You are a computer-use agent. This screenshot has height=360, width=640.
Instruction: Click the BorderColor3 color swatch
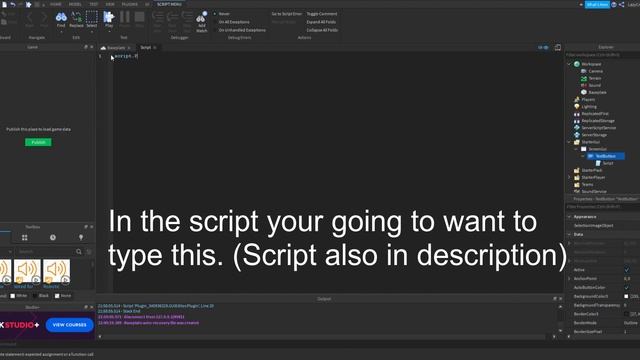point(626,314)
